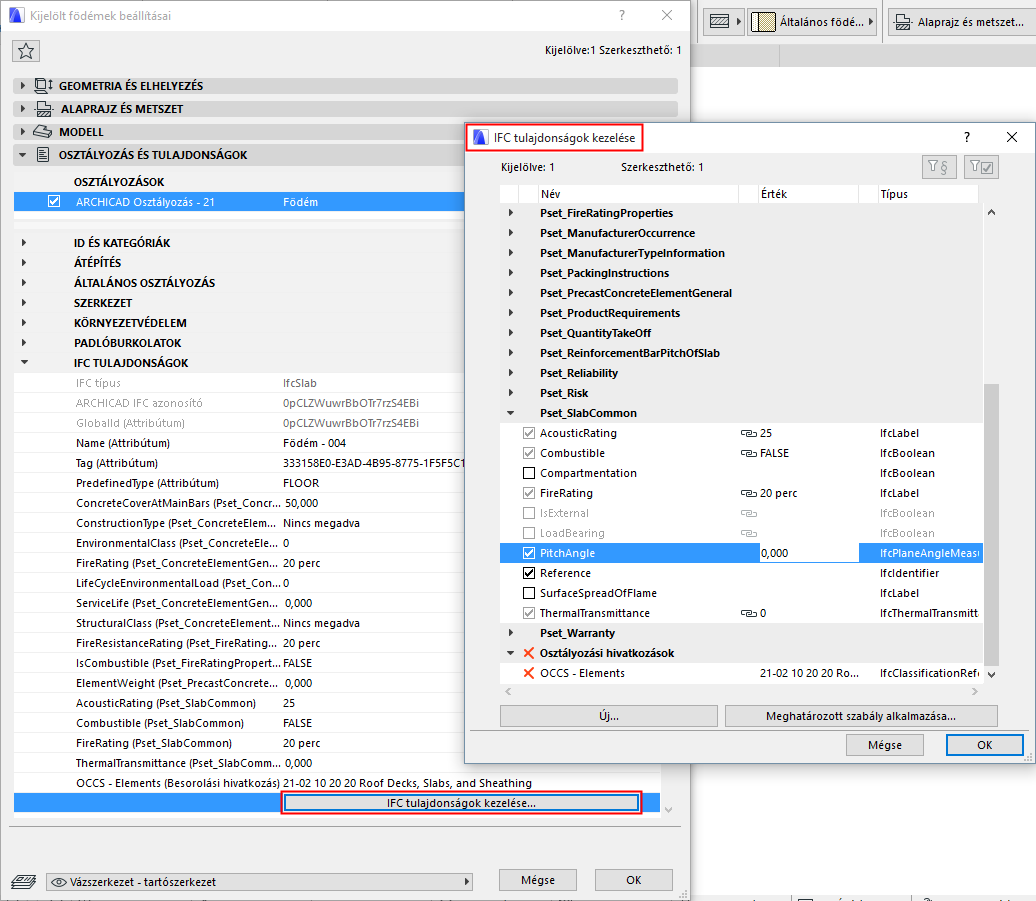The image size is (1036, 901).
Task: Collapse the Osztályozás és tulajdonságok panel
Action: [22, 155]
